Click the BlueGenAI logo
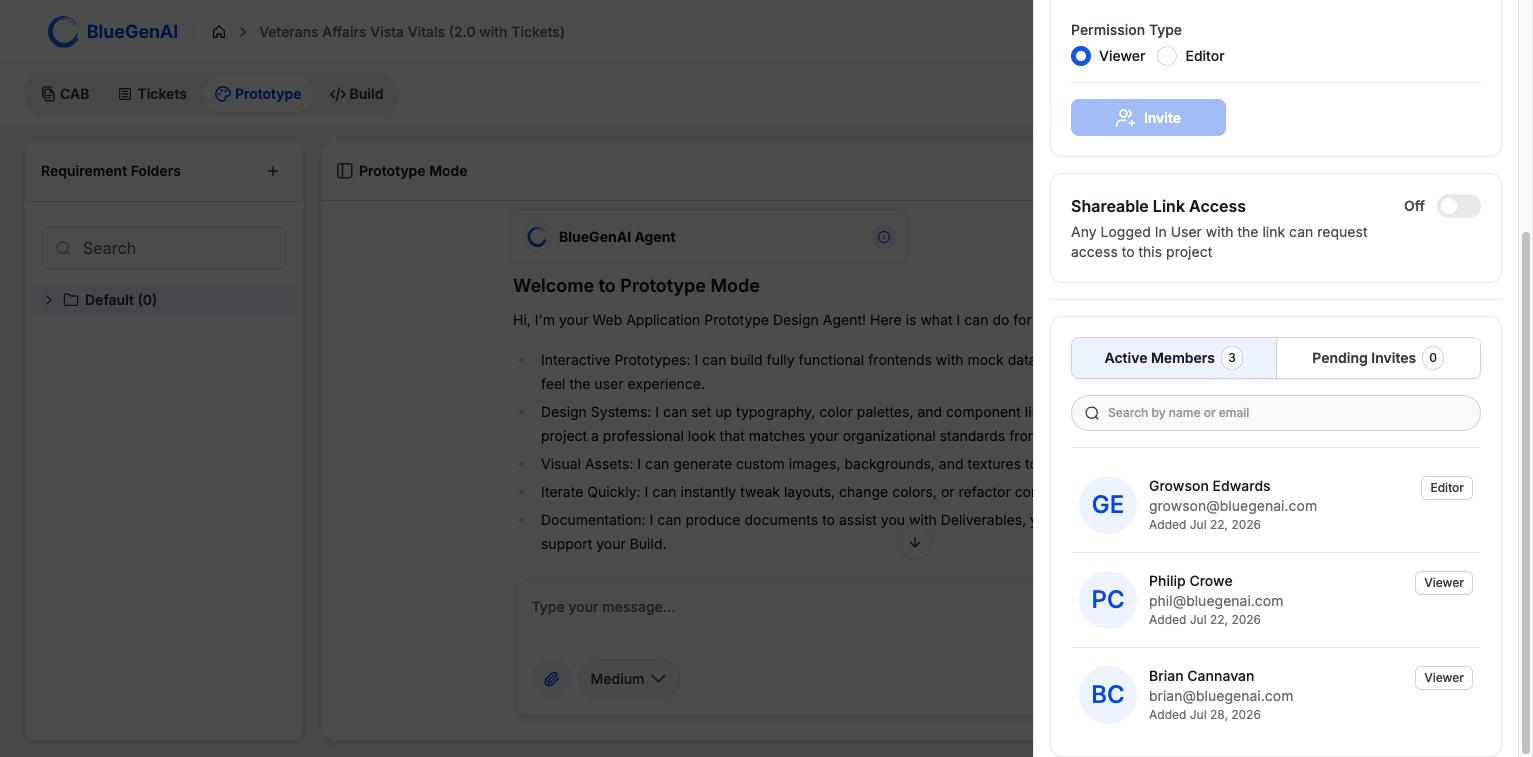The image size is (1533, 757). (113, 32)
